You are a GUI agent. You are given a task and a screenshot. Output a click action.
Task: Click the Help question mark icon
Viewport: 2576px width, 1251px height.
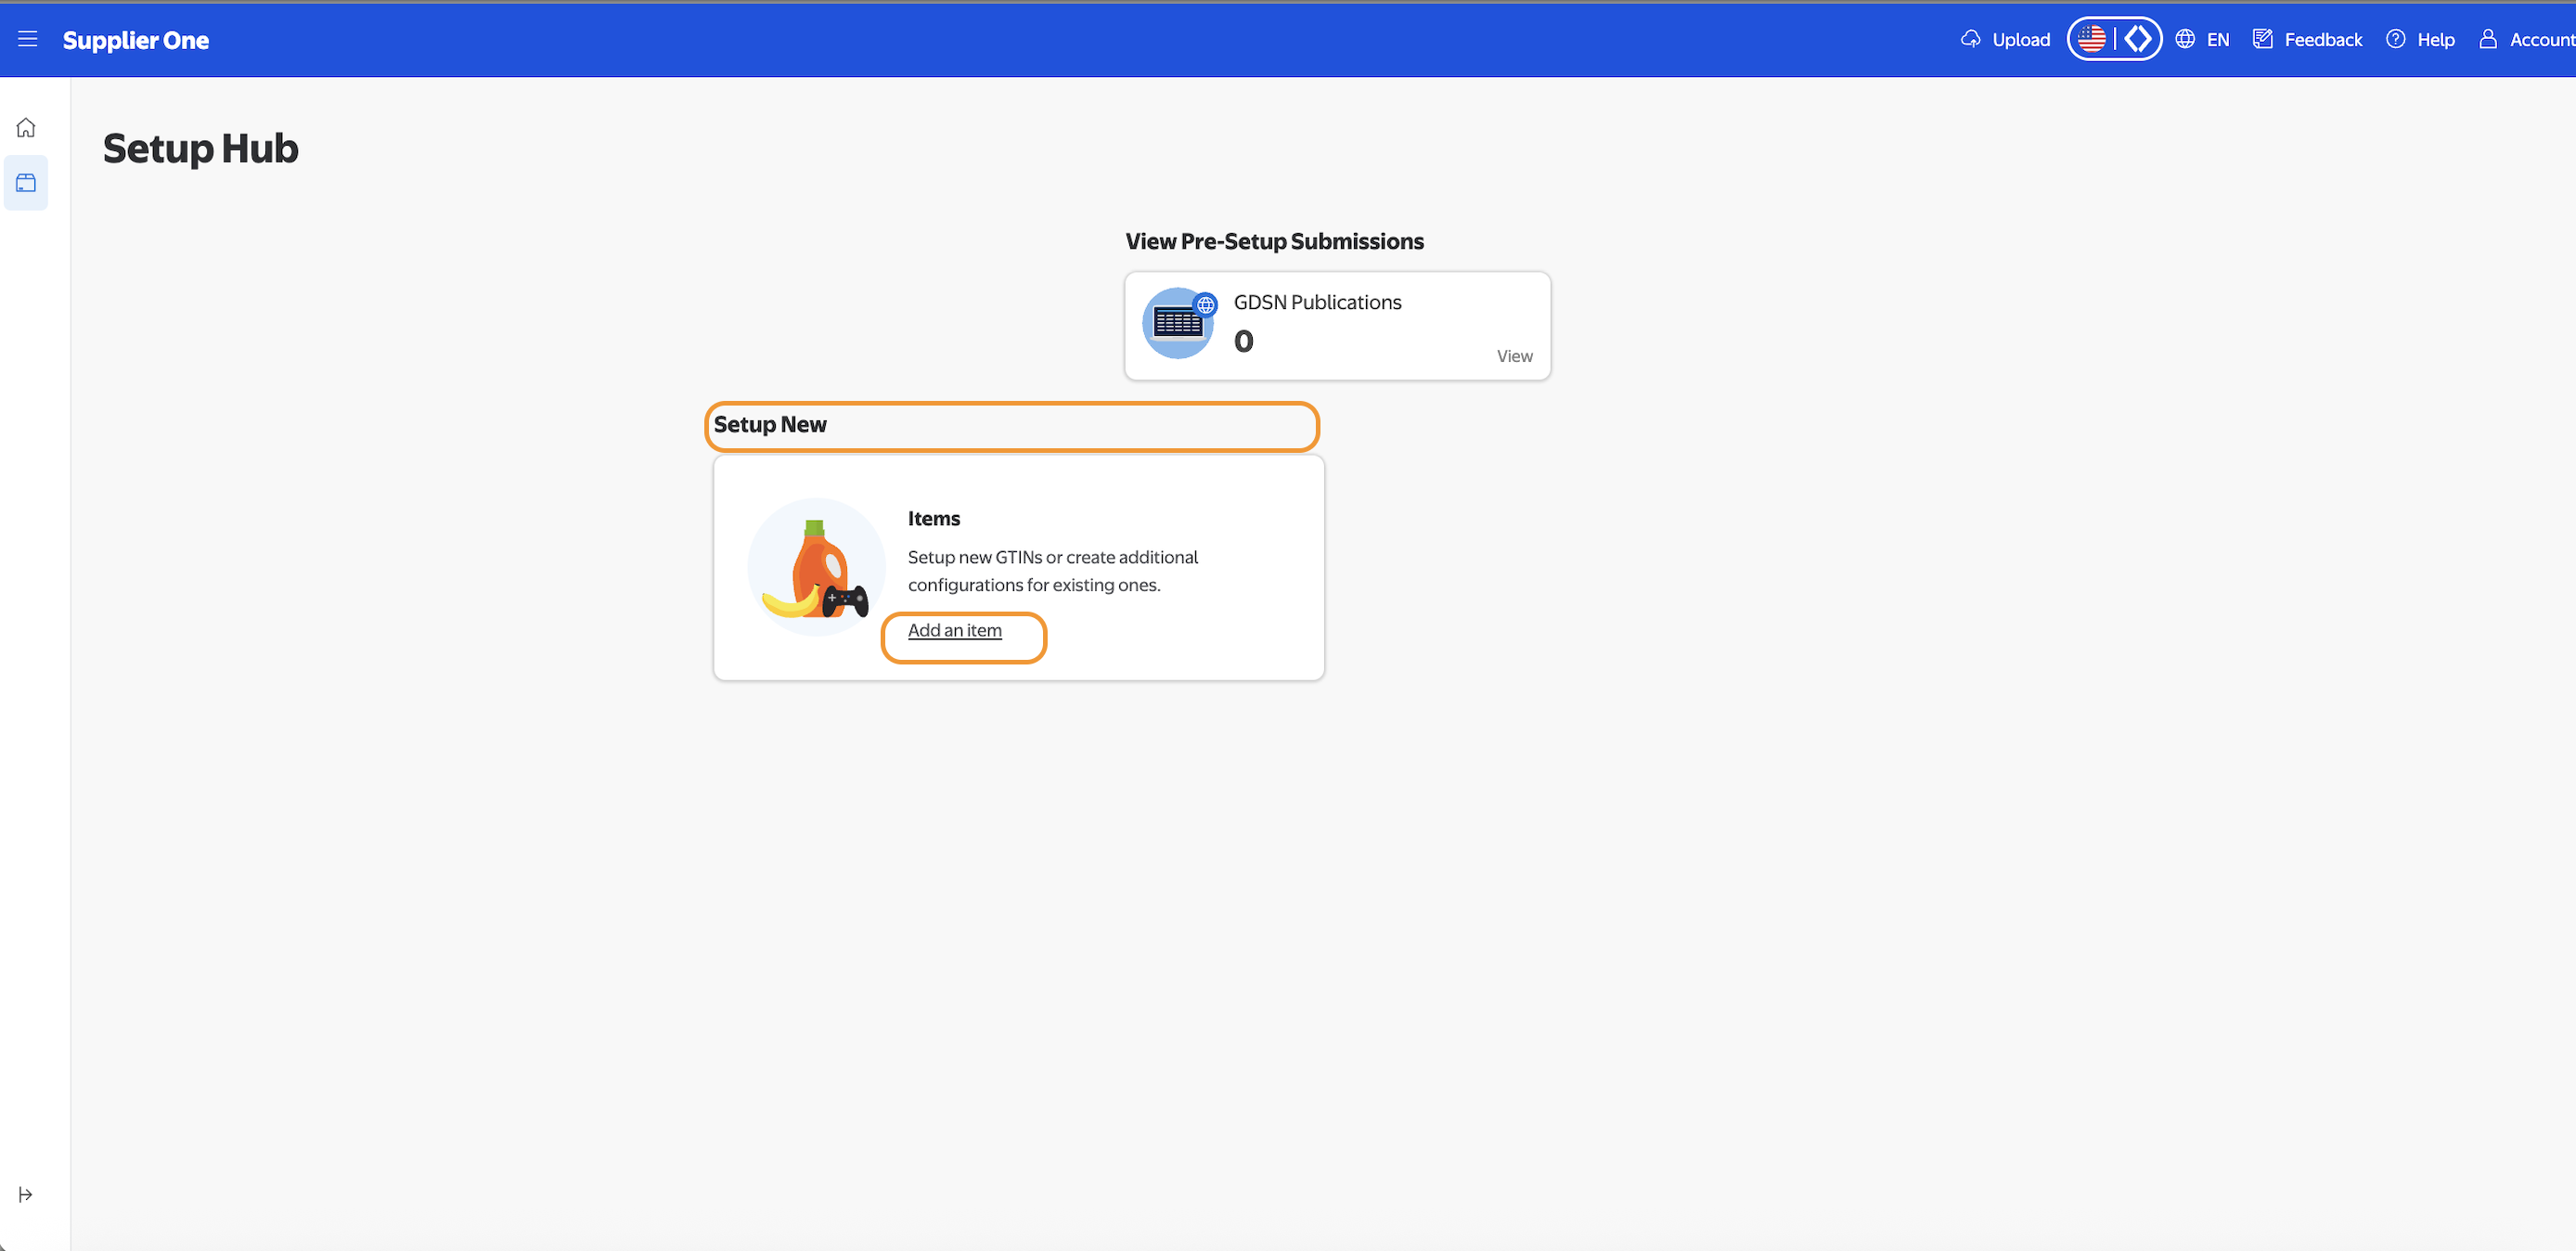[2395, 39]
